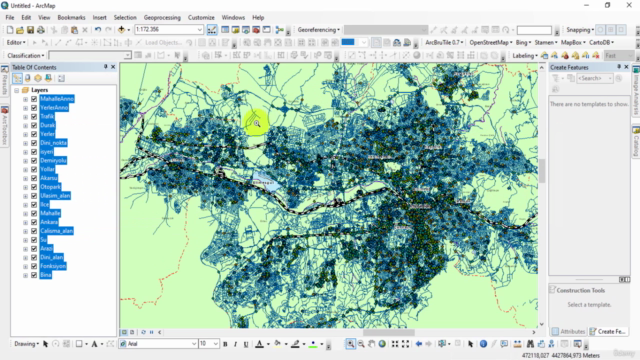Viewport: 640px width, 360px height.
Task: Click the Paste clipboard icon
Action: pyautogui.click(x=74, y=30)
